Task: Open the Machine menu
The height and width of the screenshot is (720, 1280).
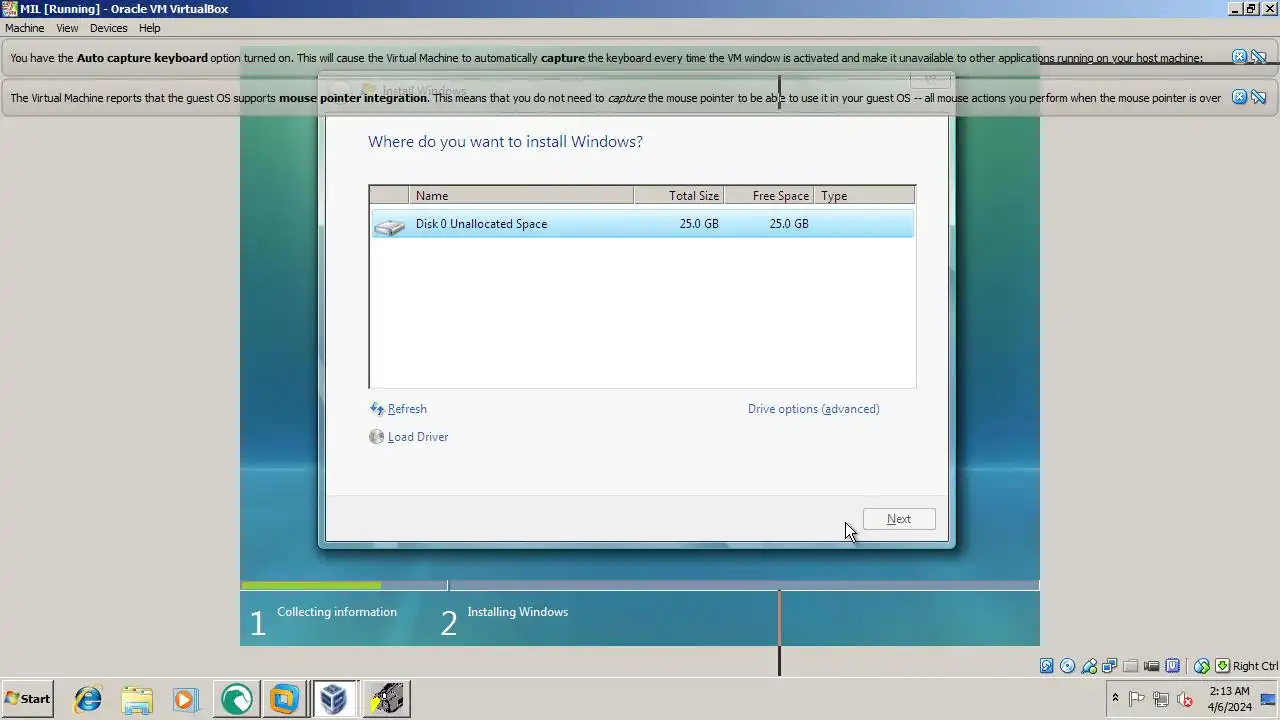Action: point(25,28)
